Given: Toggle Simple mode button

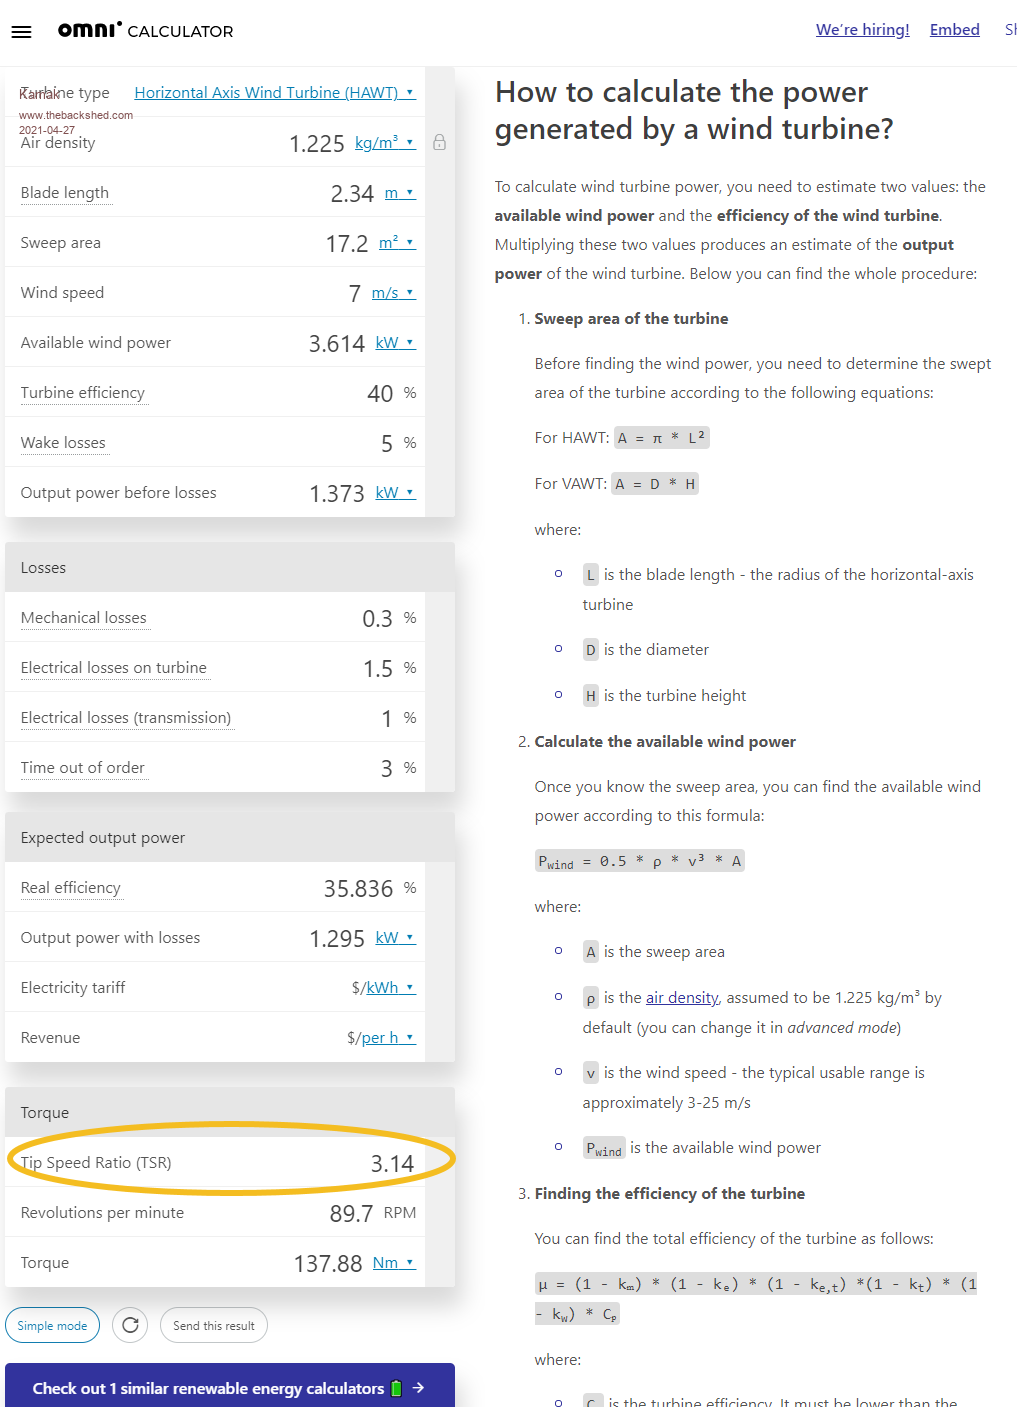Looking at the screenshot, I should click(x=52, y=1325).
